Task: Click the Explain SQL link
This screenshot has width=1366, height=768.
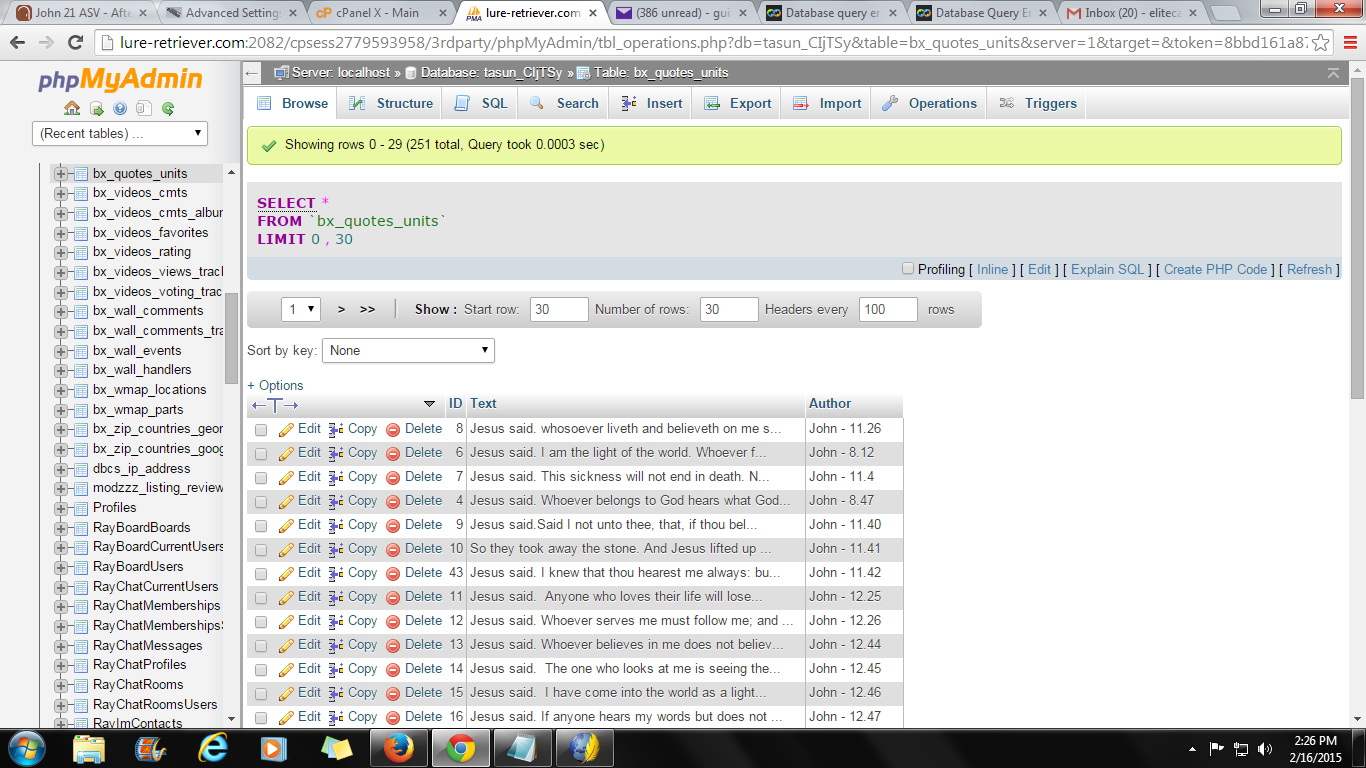Action: (x=1107, y=269)
